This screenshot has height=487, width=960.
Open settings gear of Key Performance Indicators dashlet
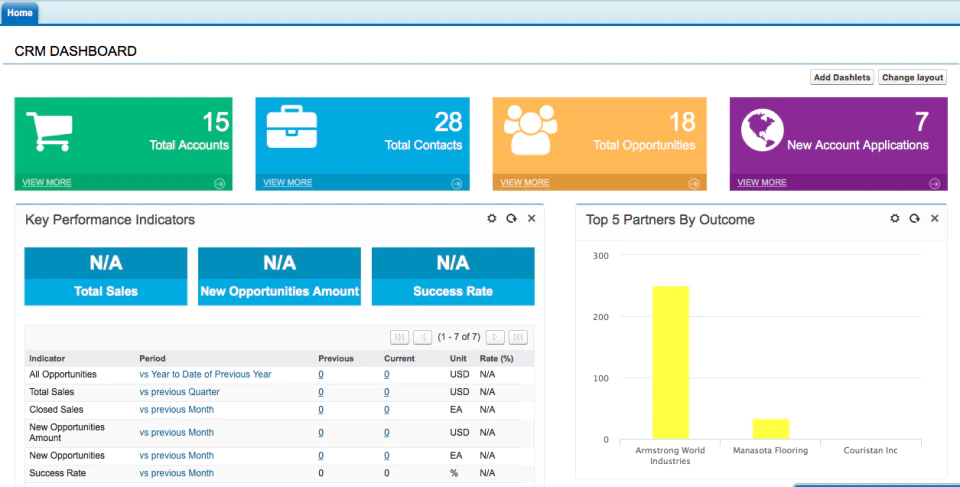[492, 218]
